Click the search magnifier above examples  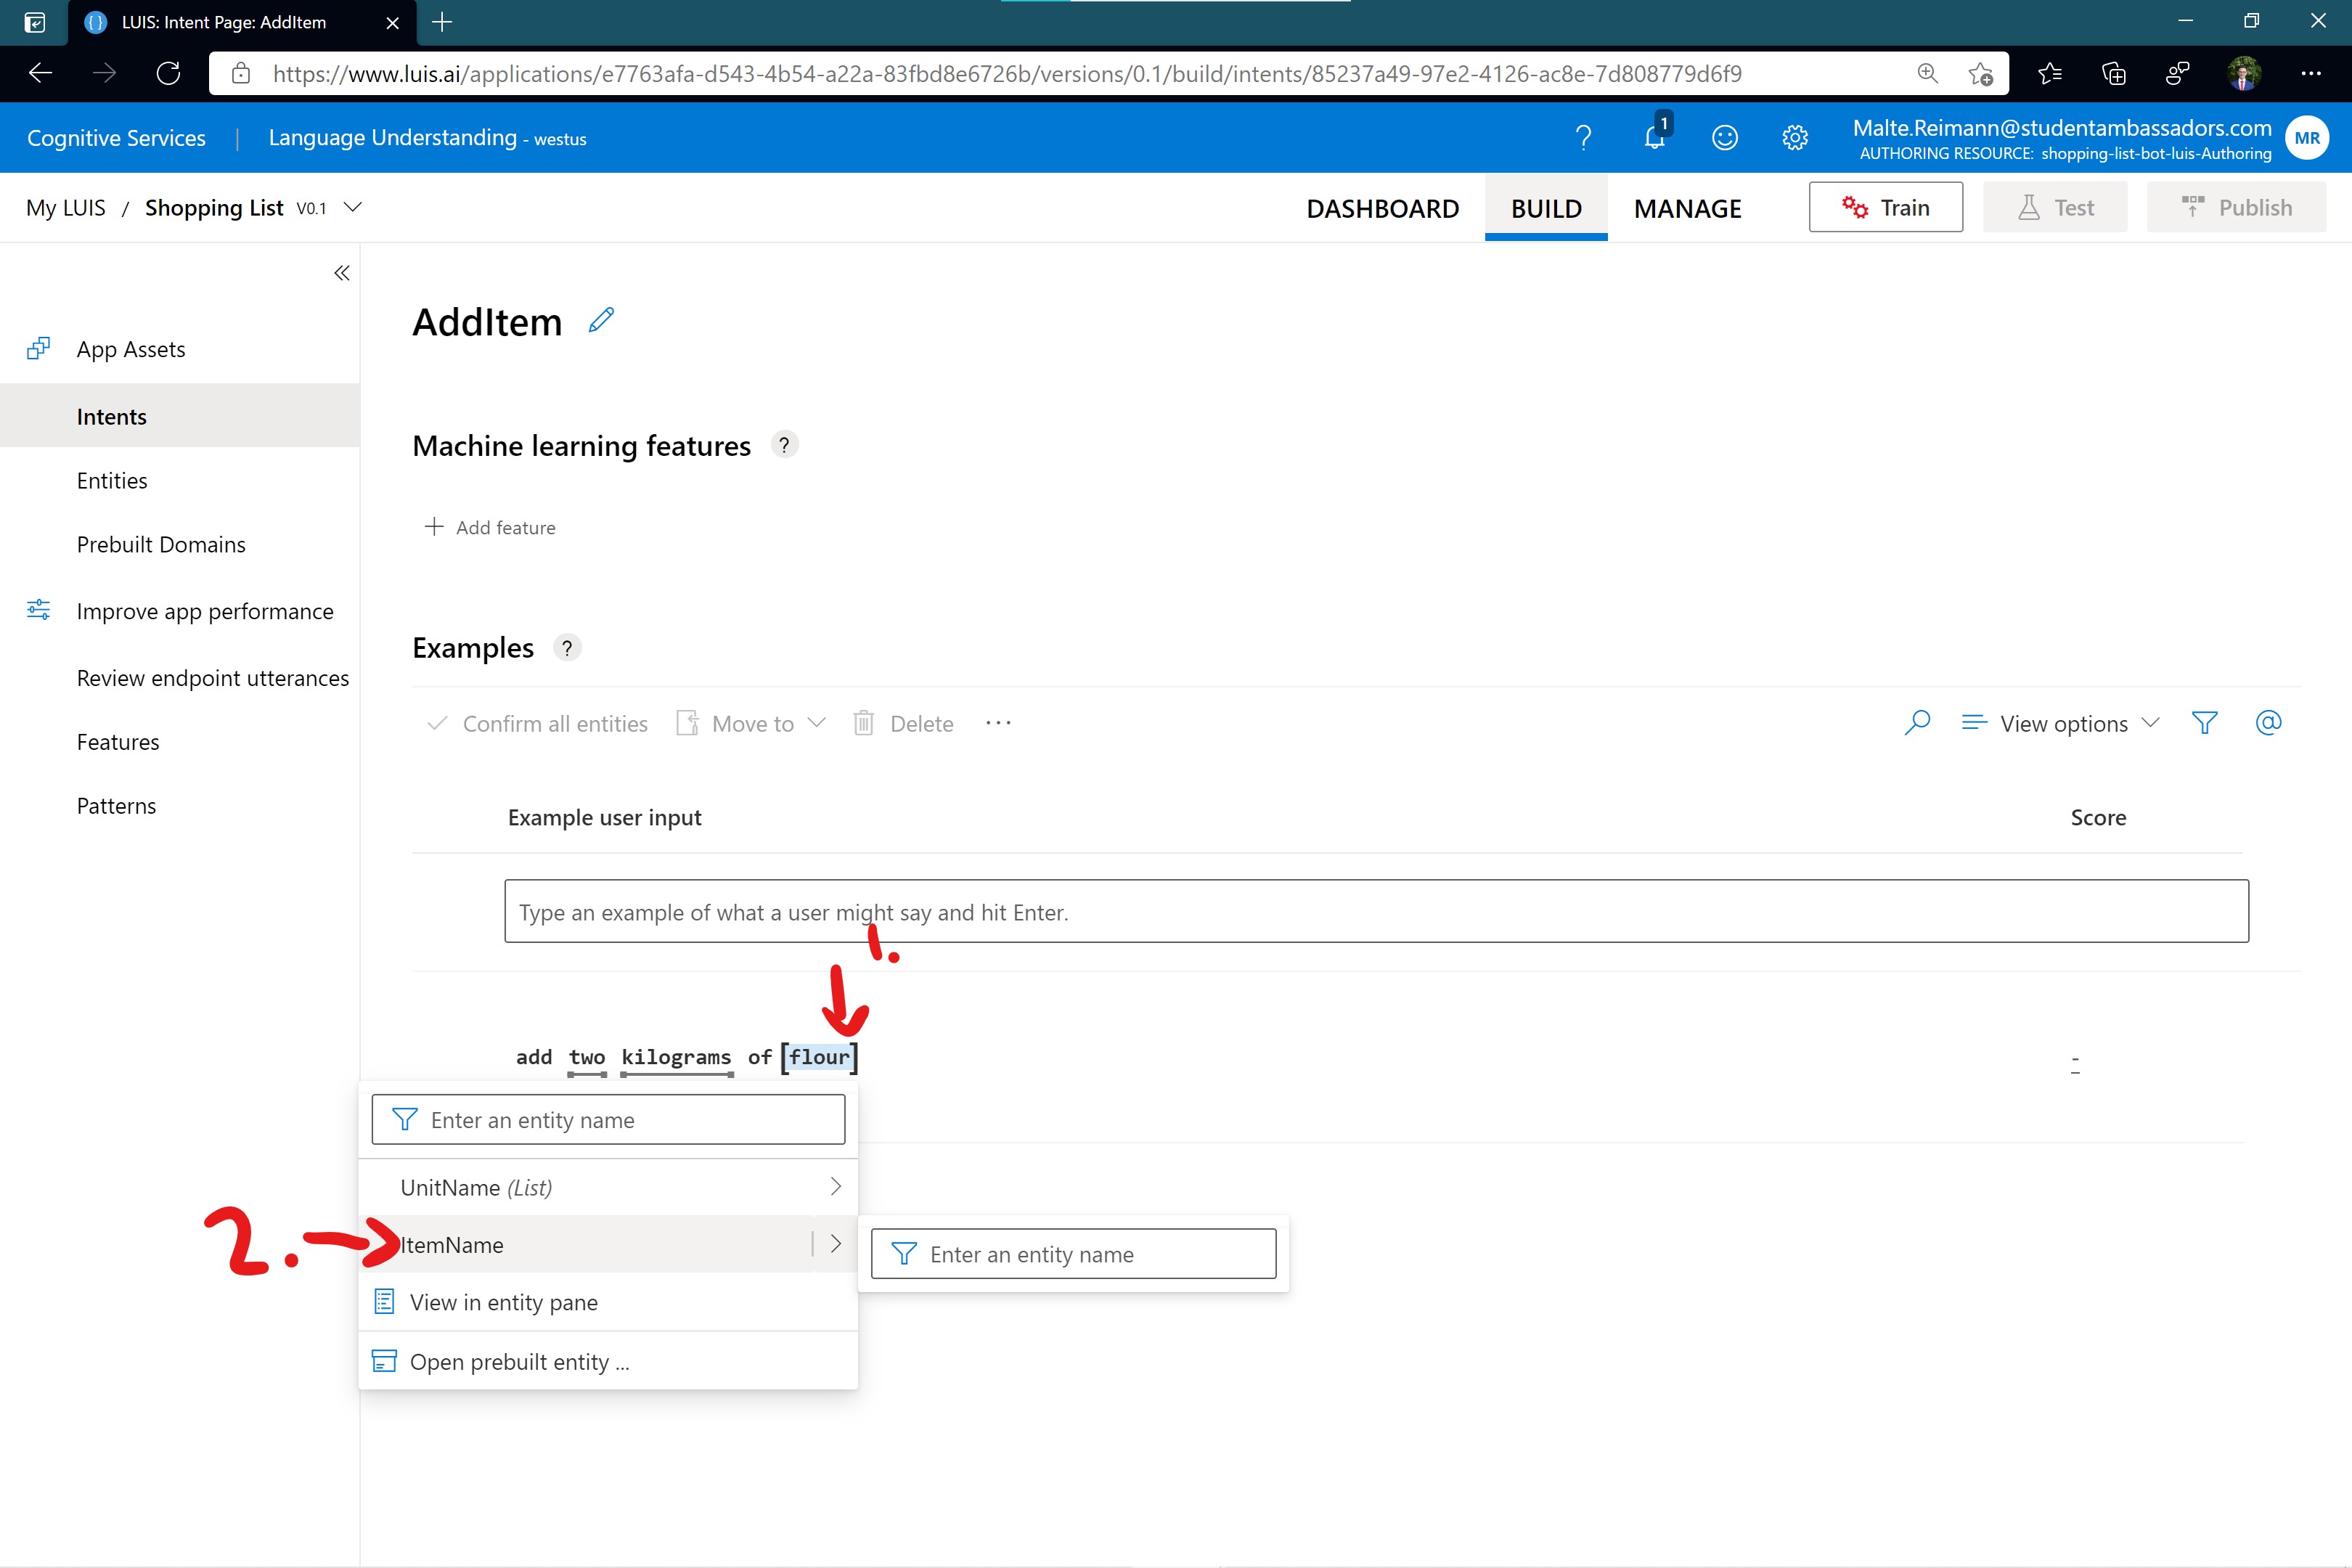(x=1917, y=723)
